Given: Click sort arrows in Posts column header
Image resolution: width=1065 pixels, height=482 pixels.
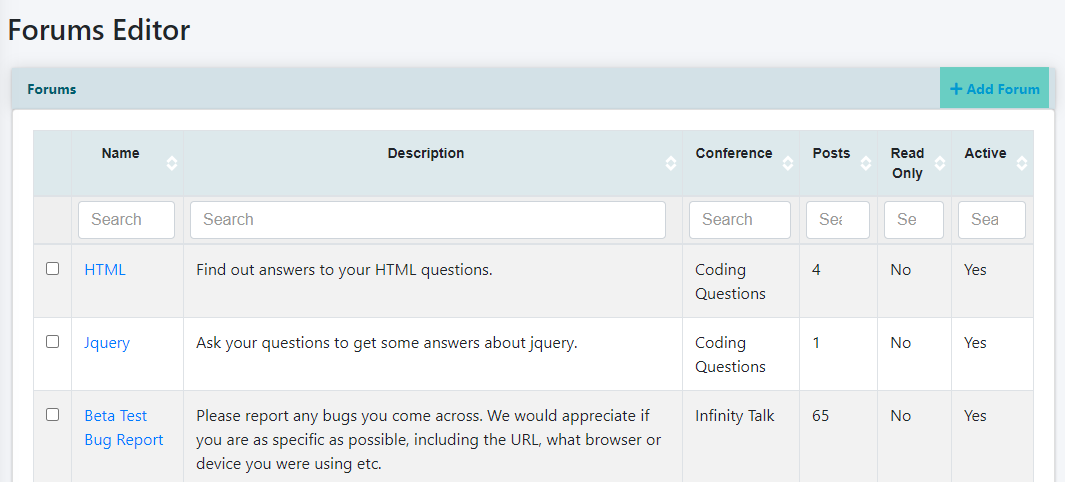Looking at the screenshot, I should coord(866,163).
